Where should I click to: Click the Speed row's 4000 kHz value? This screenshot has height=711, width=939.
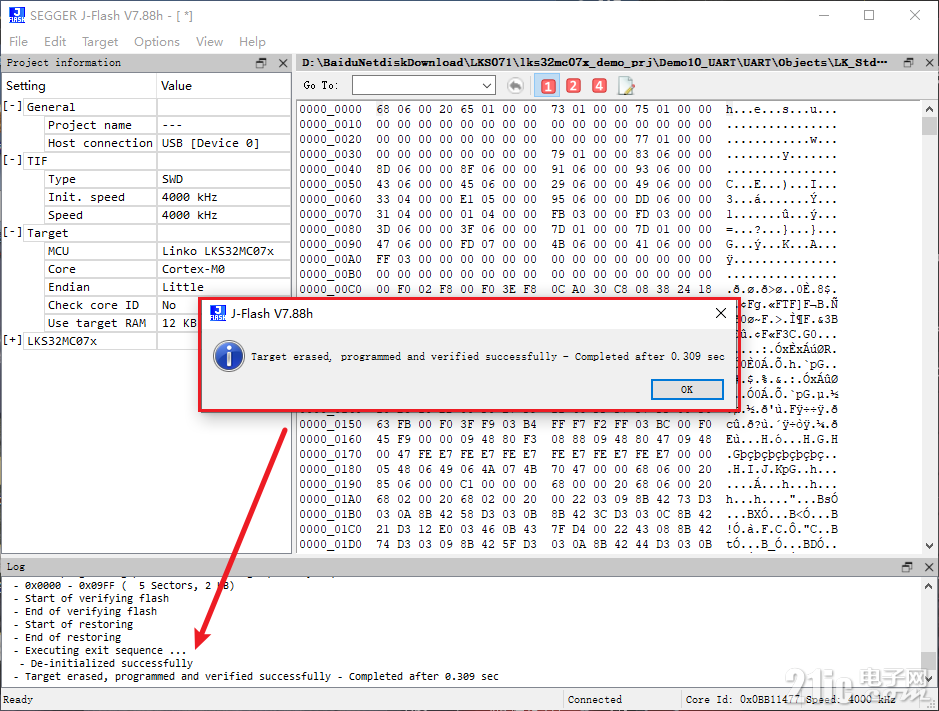coord(189,214)
